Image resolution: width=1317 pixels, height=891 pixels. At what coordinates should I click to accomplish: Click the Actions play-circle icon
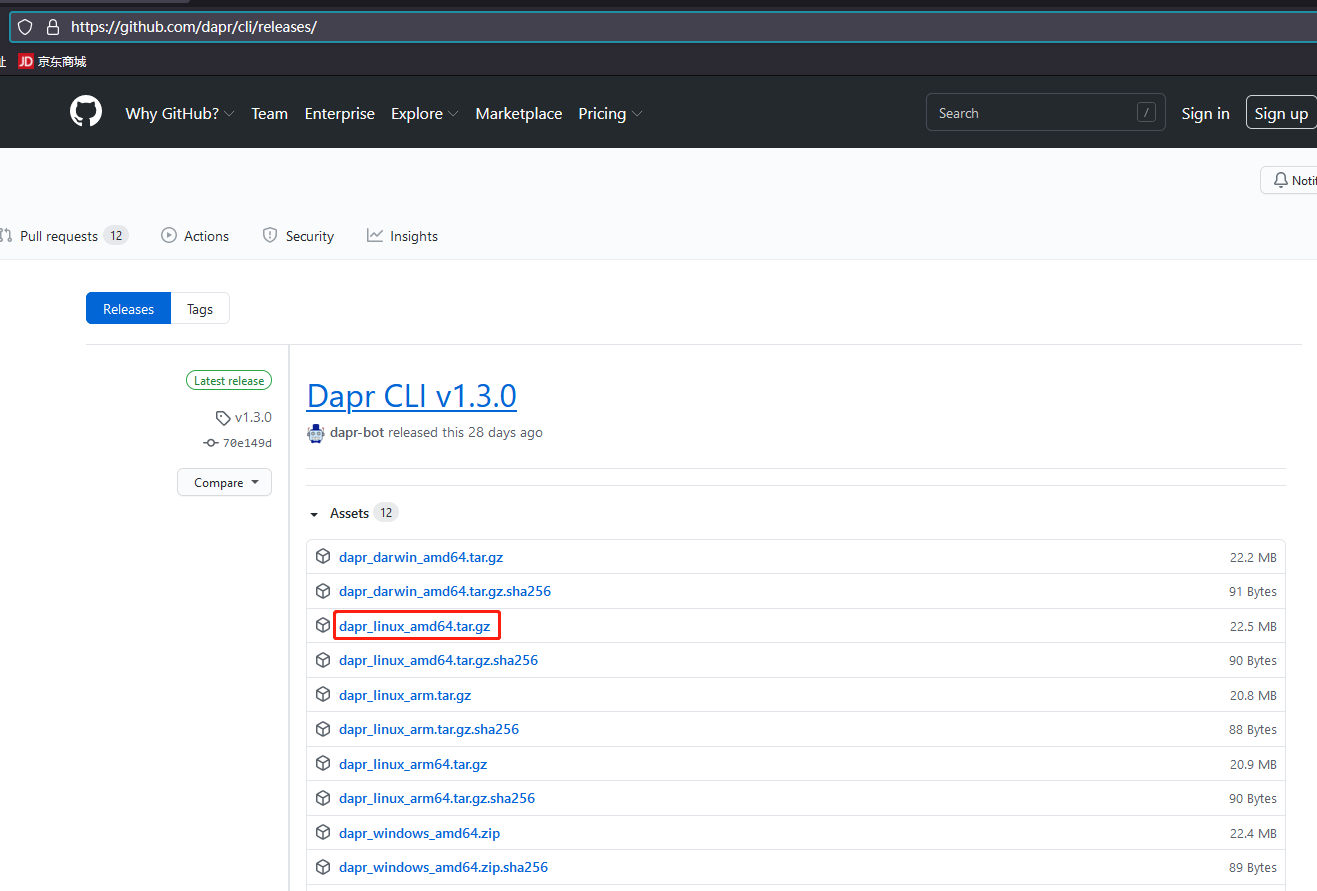169,235
